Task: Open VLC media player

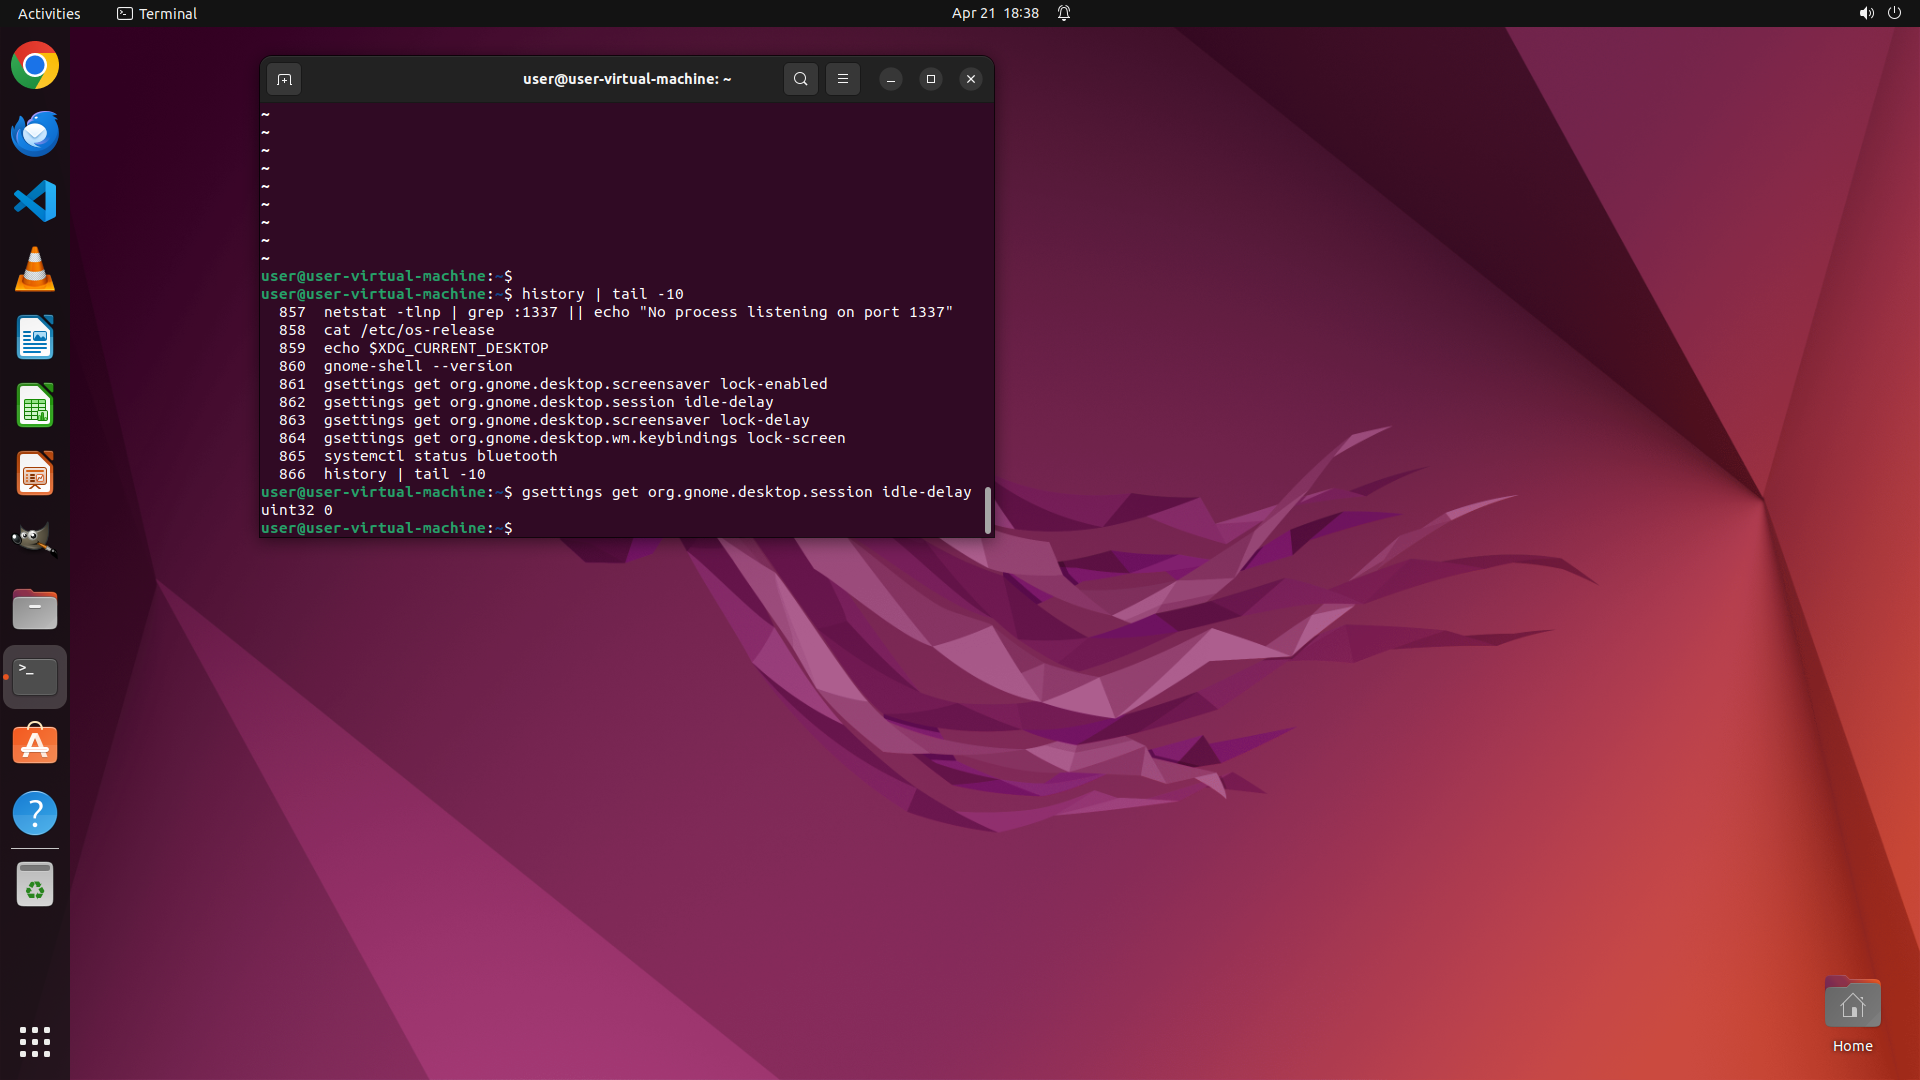Action: [35, 269]
